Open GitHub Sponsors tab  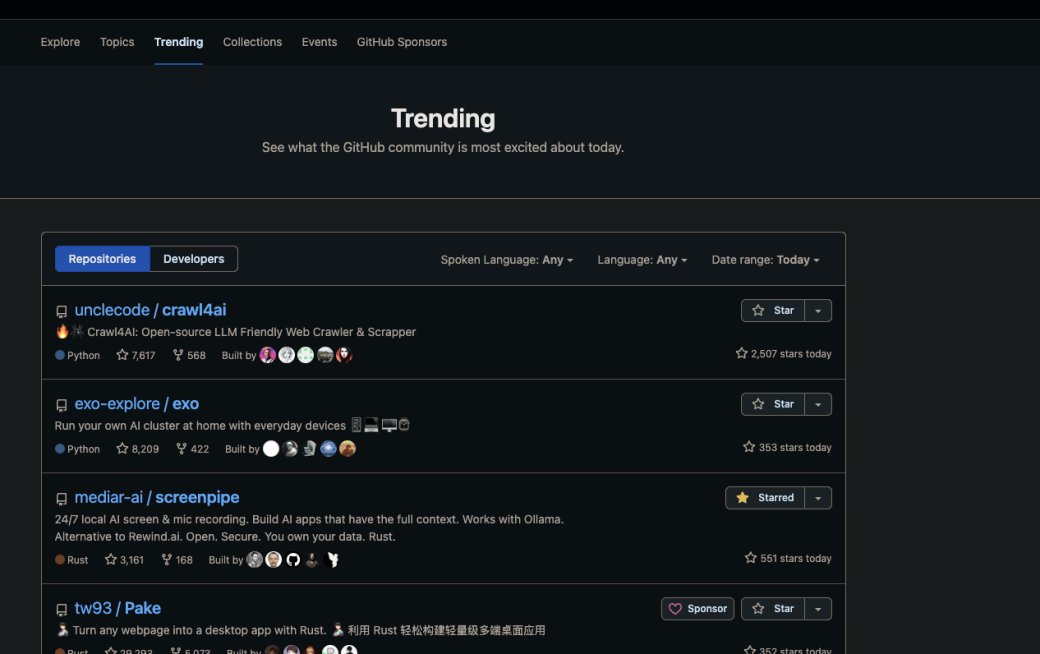[x=402, y=42]
